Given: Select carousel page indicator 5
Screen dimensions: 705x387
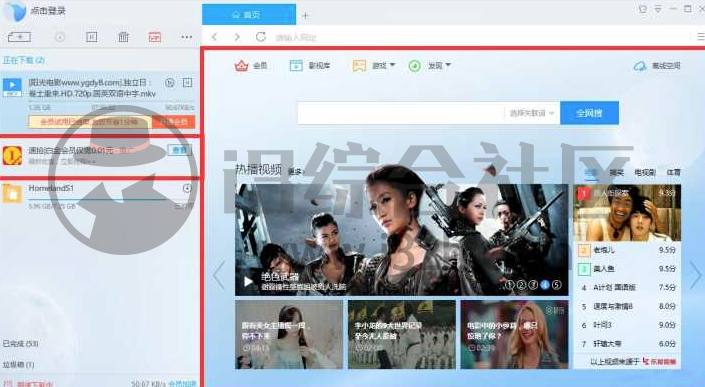Looking at the screenshot, I should (557, 285).
